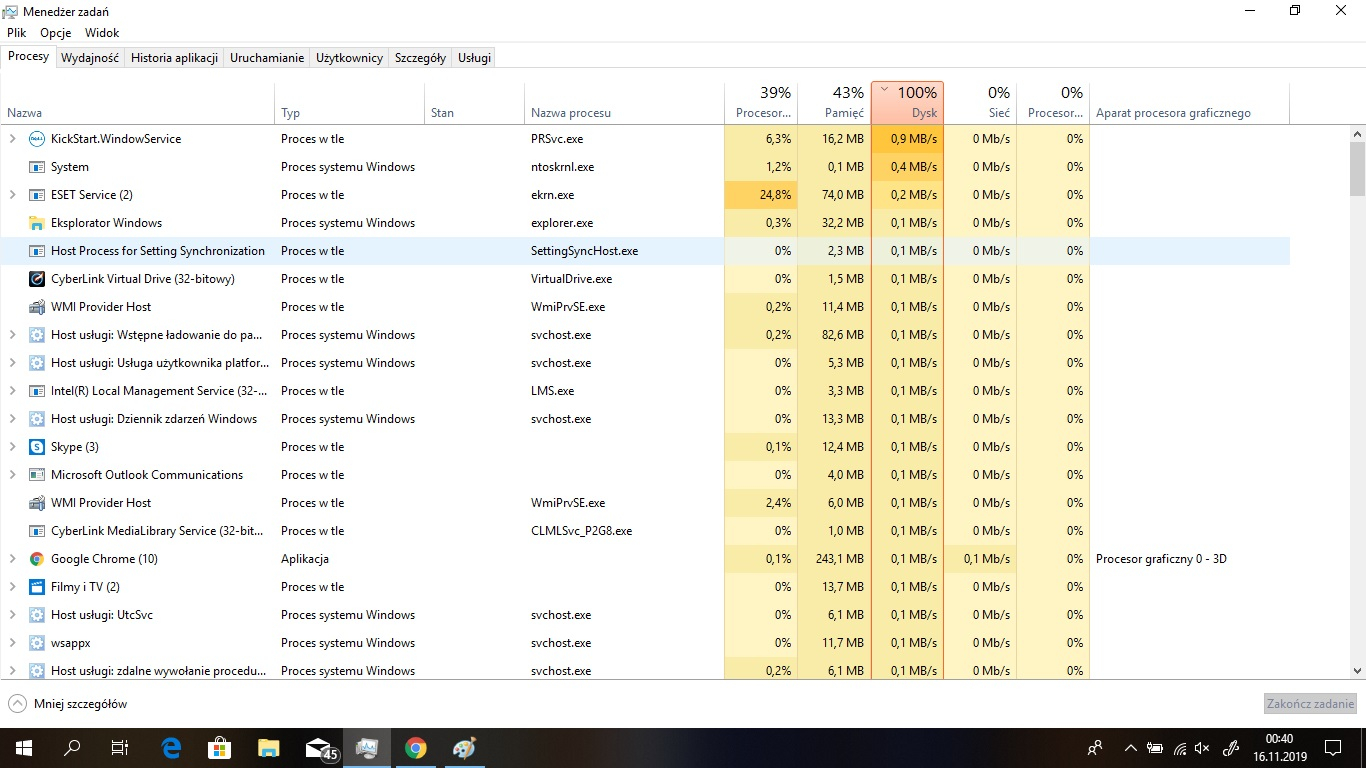
Task: Click the Host usługi: UtcSvc gear icon
Action: pyautogui.click(x=37, y=615)
